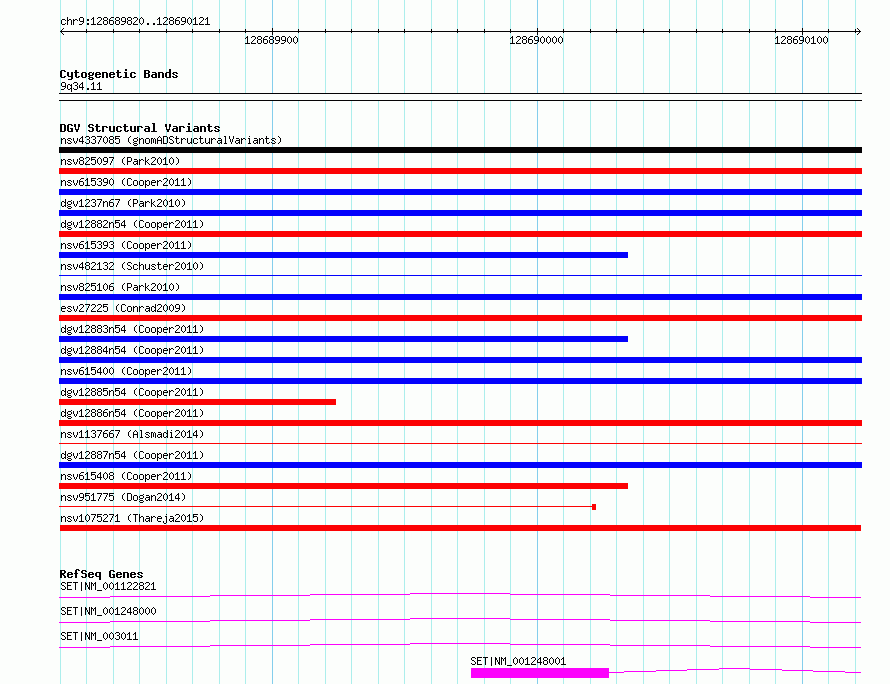Click the RefSeq Genes track title

click(x=101, y=574)
